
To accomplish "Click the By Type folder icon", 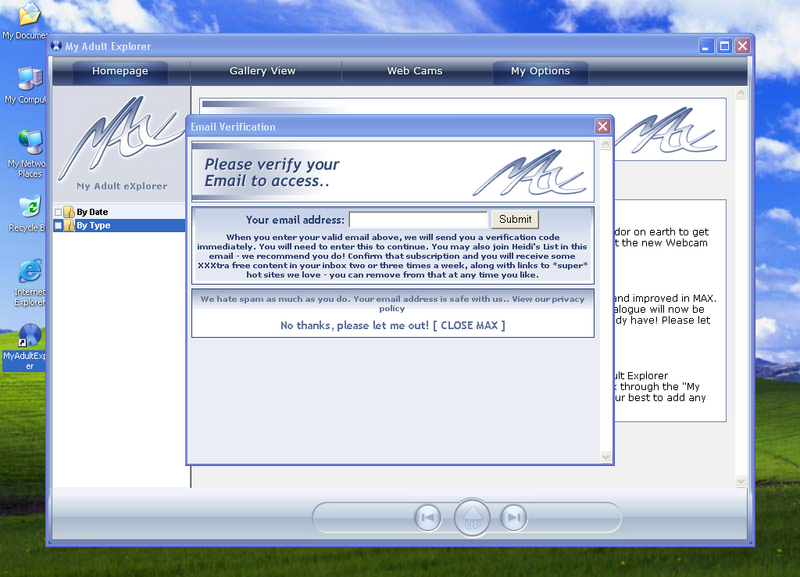I will [x=69, y=225].
